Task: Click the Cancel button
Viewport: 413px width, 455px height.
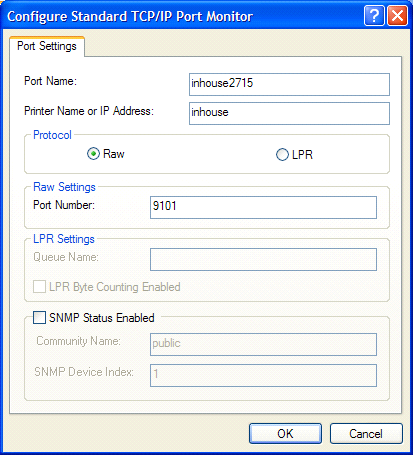Action: (x=366, y=434)
